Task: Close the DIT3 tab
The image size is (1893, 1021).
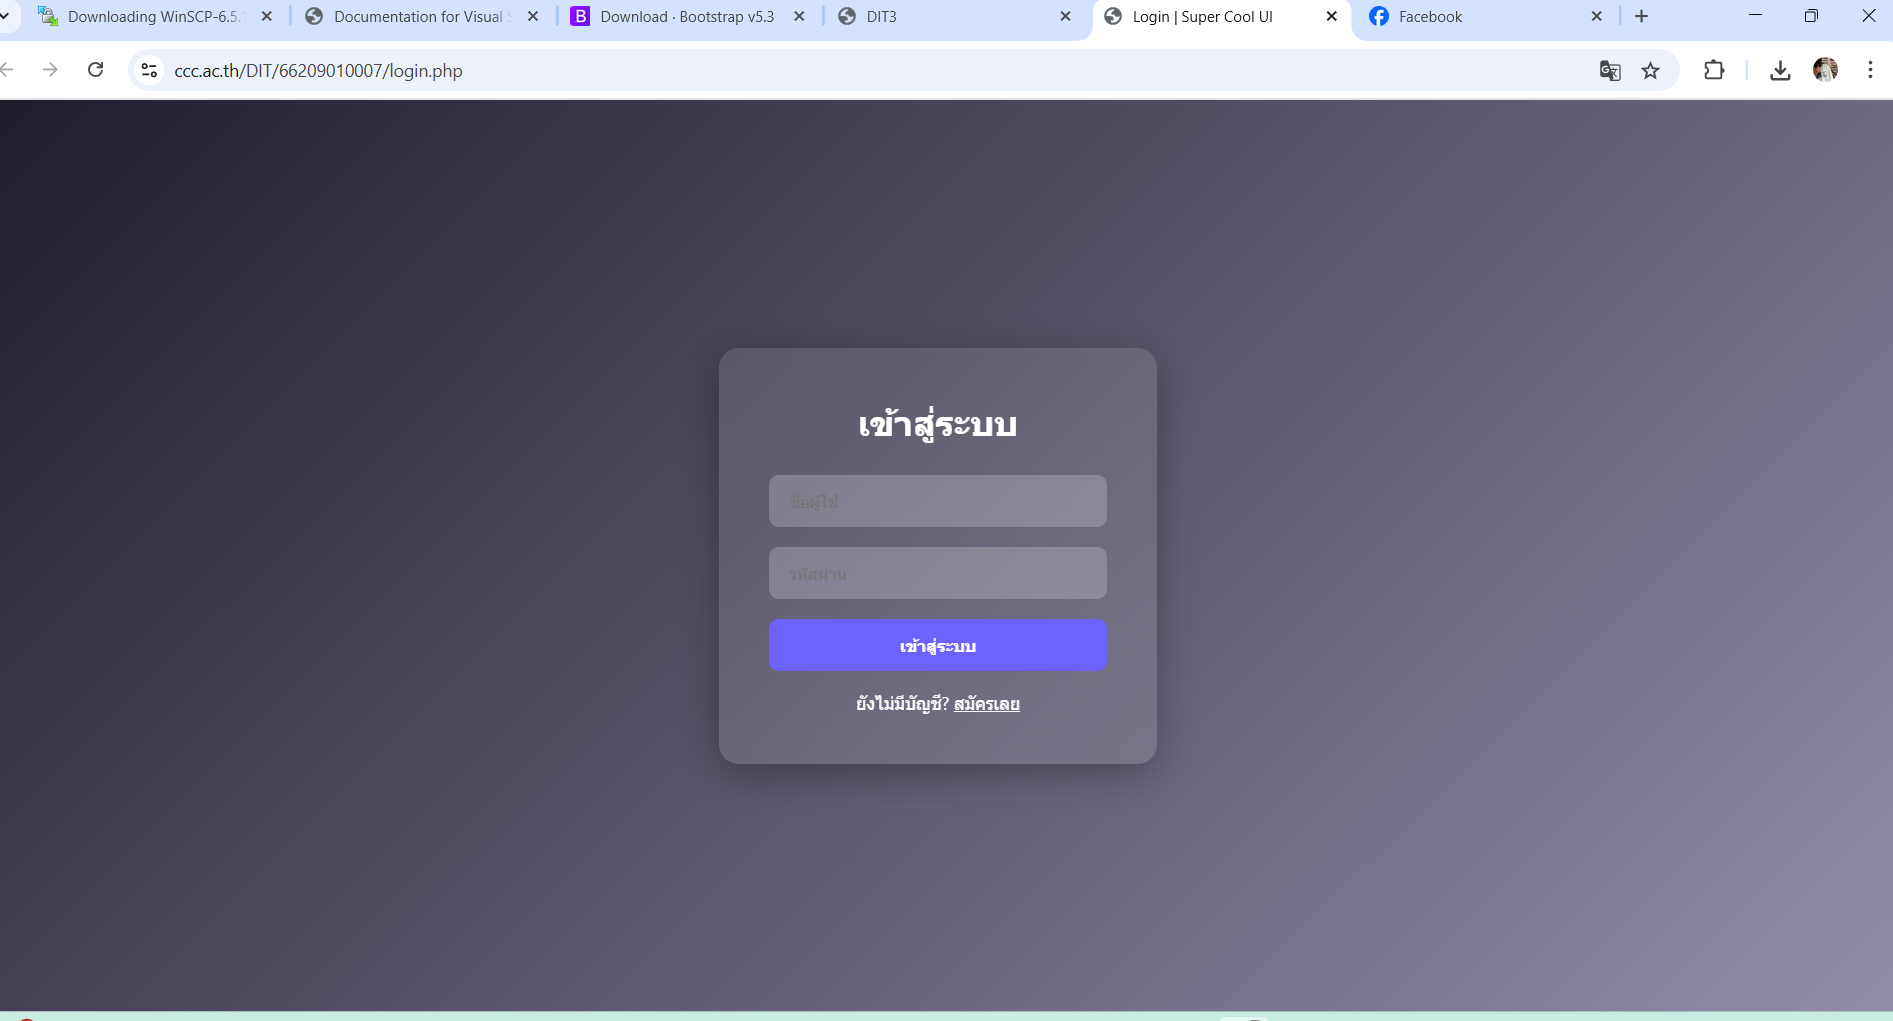Action: [x=1065, y=16]
